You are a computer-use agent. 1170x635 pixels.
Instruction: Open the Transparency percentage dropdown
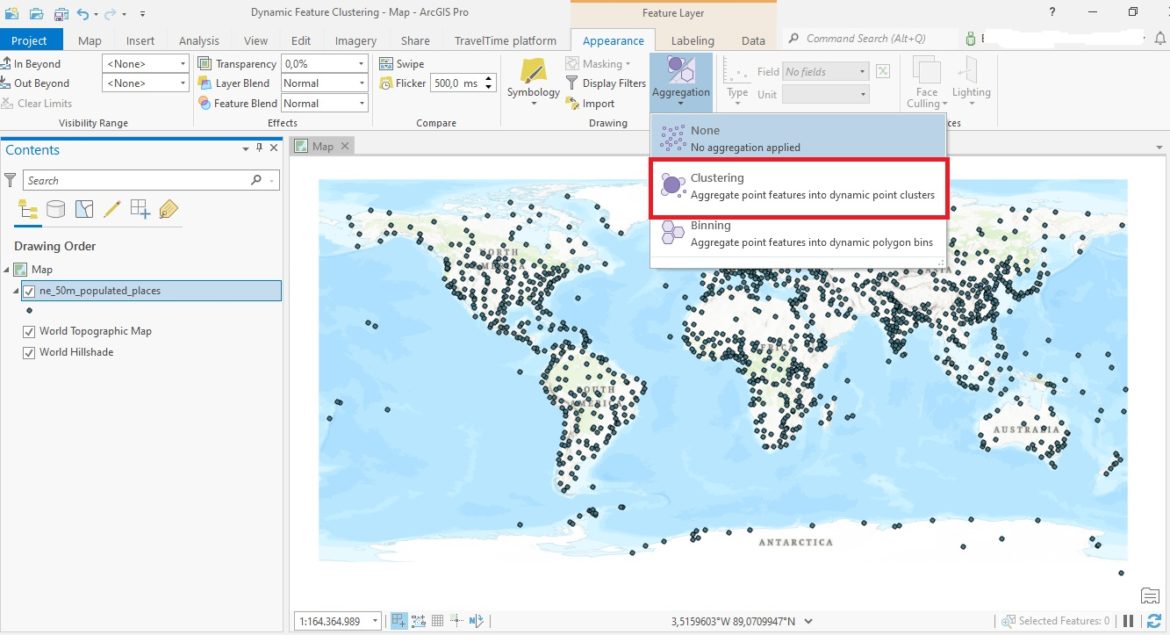tap(362, 63)
